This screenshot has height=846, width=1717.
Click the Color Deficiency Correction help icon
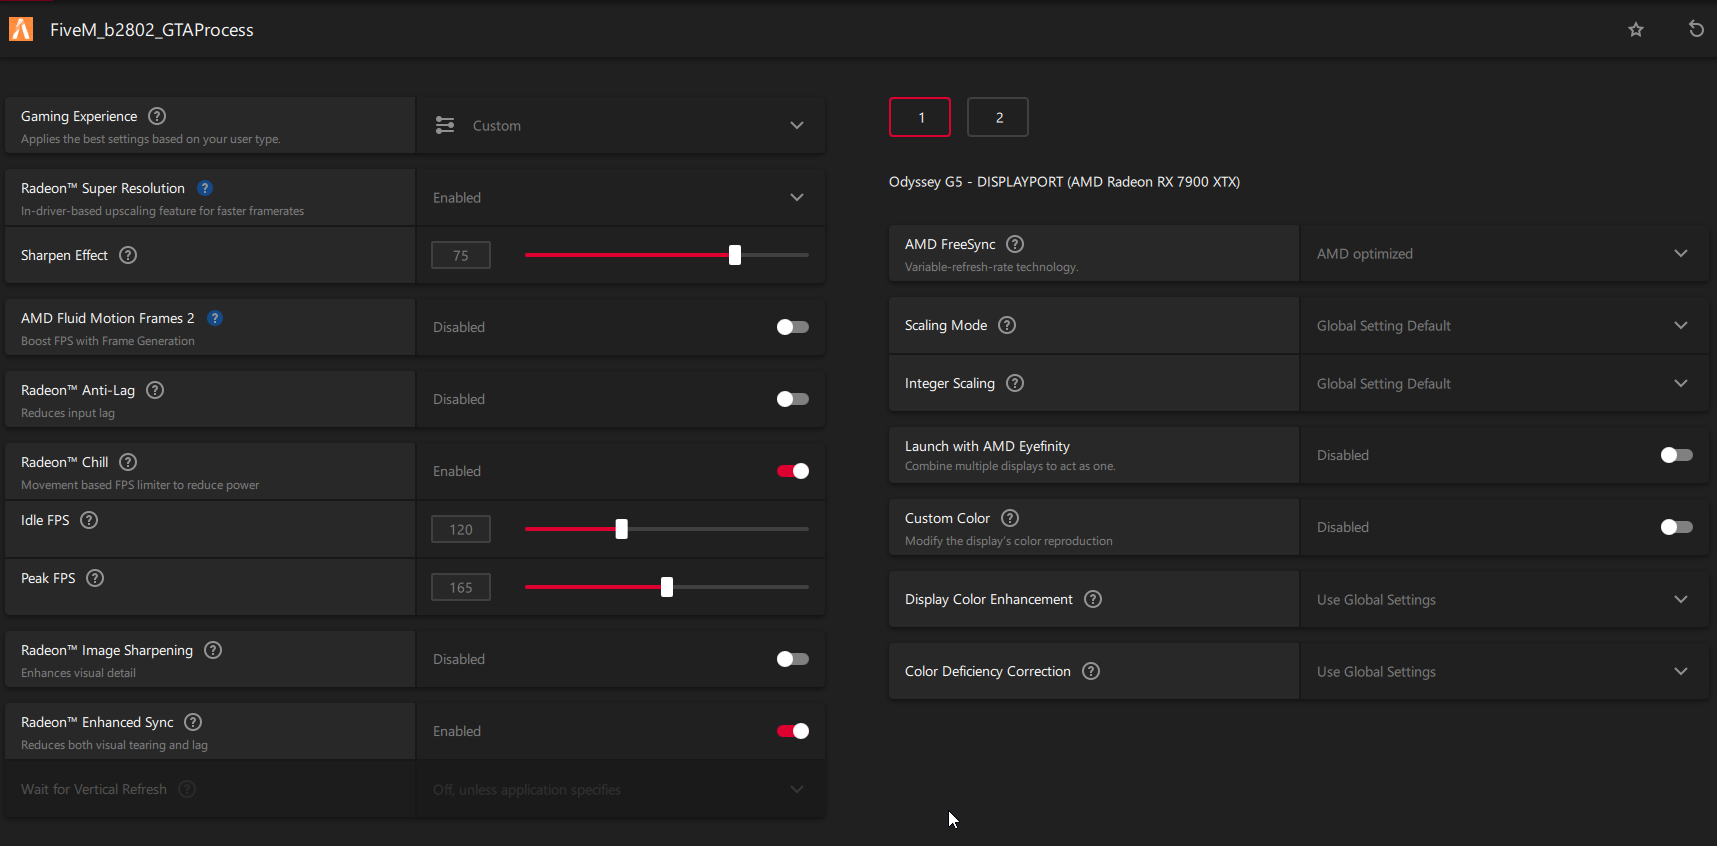tap(1091, 671)
